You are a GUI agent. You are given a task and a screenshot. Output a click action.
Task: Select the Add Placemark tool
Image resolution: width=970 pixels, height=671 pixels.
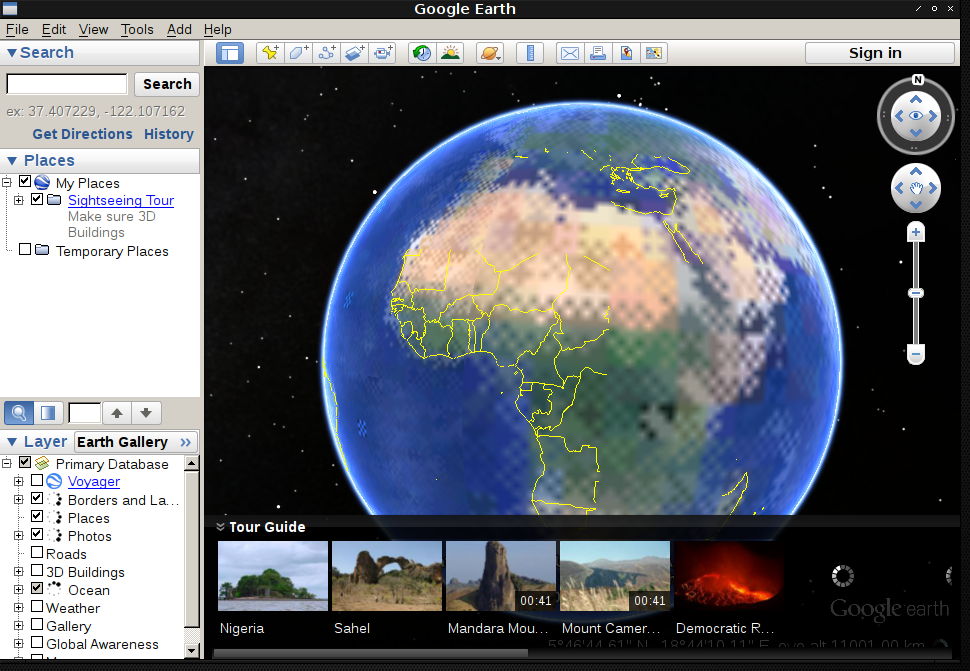click(270, 52)
